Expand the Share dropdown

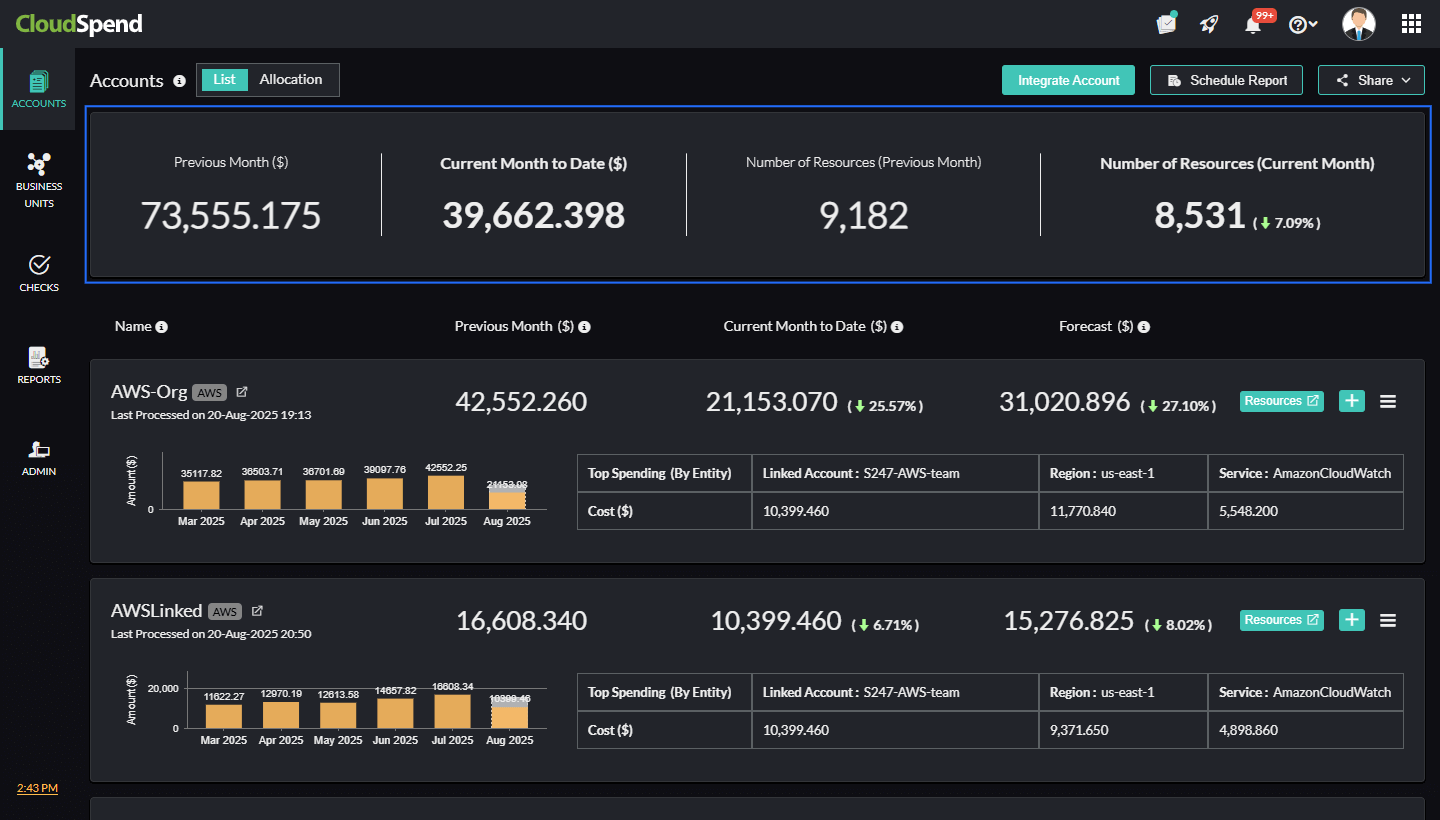coord(1371,80)
